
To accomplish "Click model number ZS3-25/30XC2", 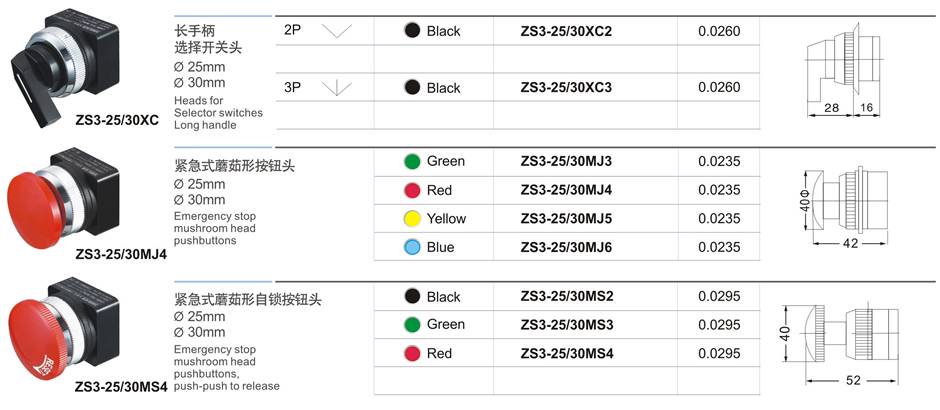I will [566, 31].
